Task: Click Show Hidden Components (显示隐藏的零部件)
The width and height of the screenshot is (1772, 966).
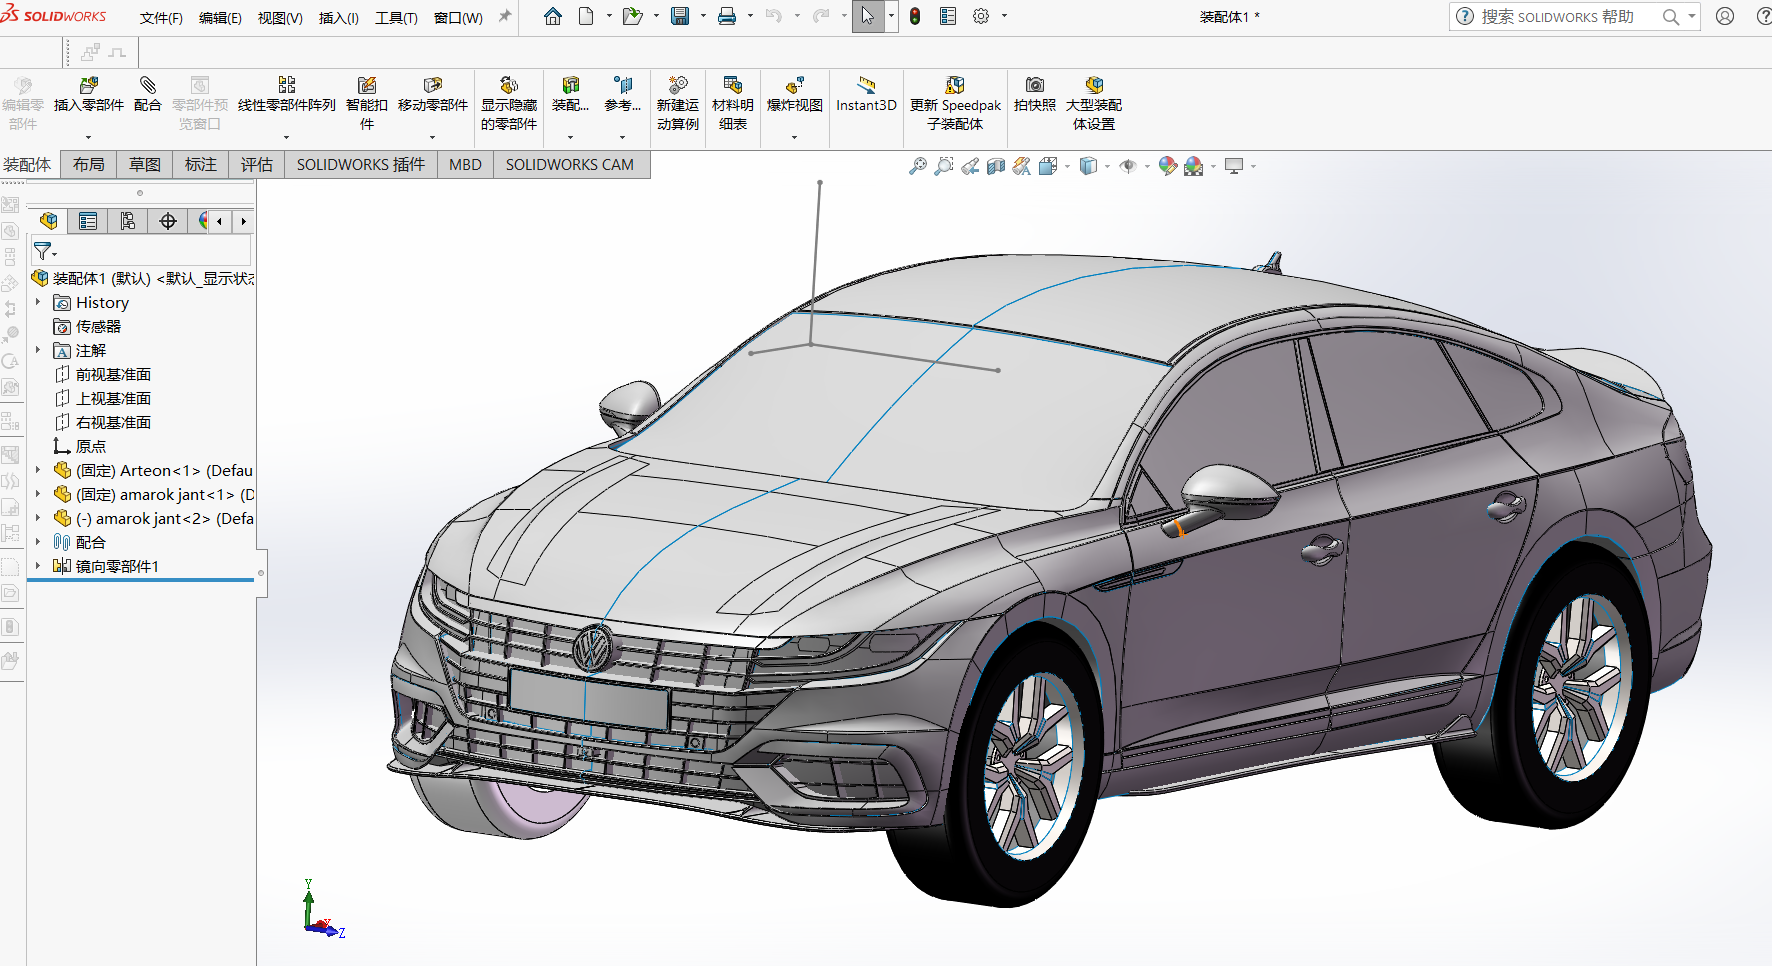Action: [x=509, y=104]
